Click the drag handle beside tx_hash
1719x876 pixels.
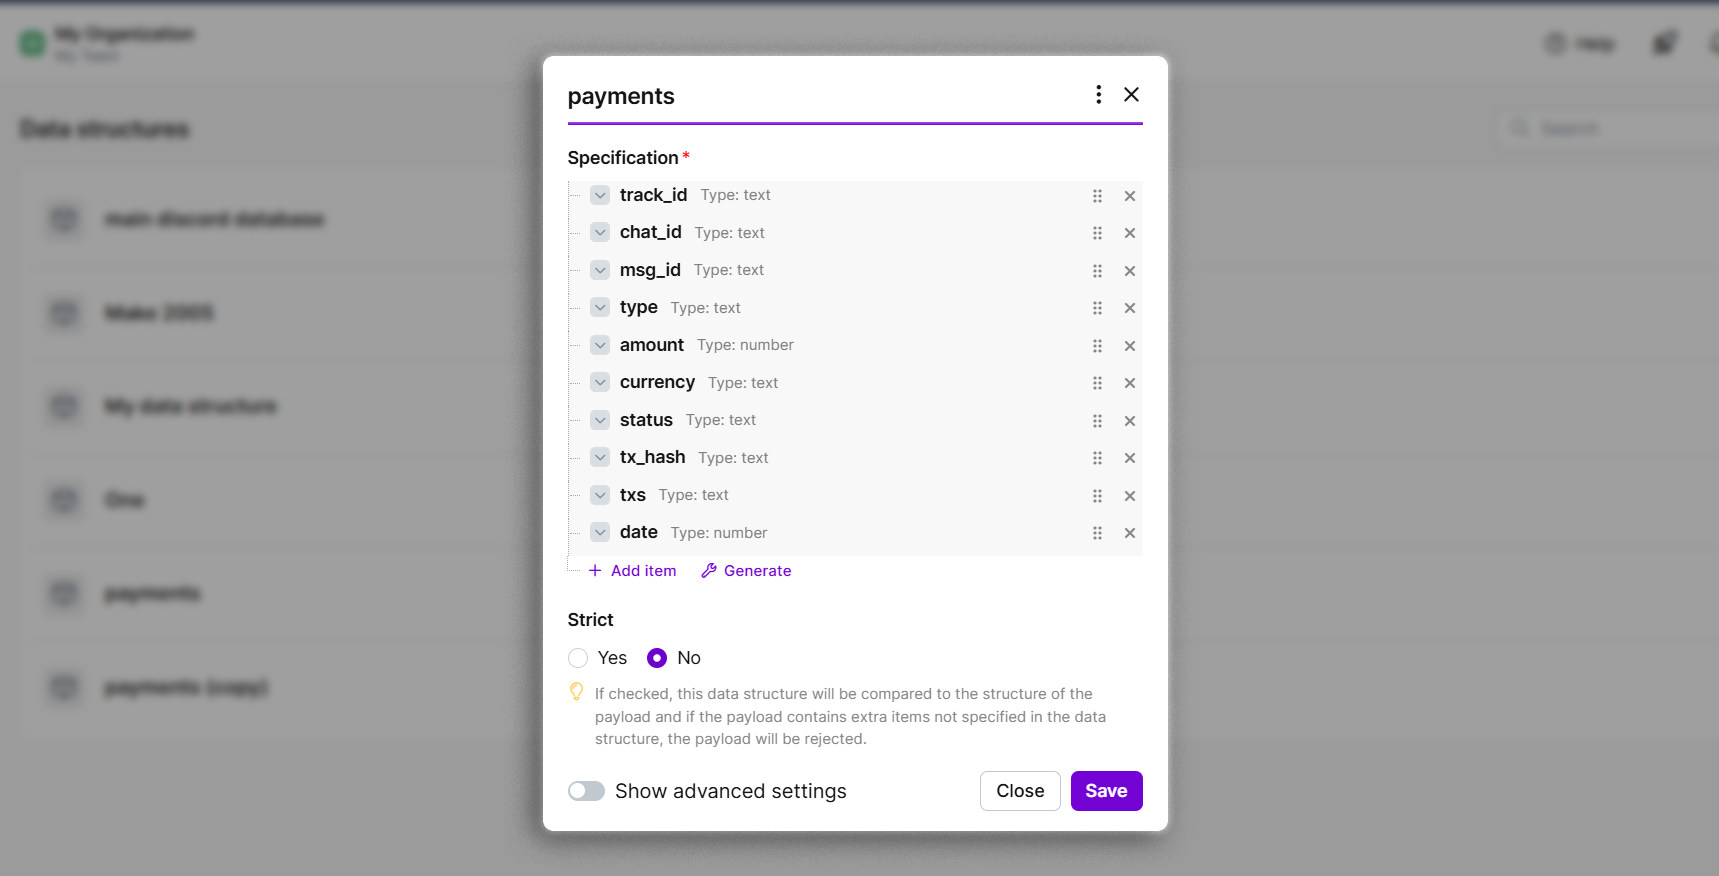(1097, 458)
